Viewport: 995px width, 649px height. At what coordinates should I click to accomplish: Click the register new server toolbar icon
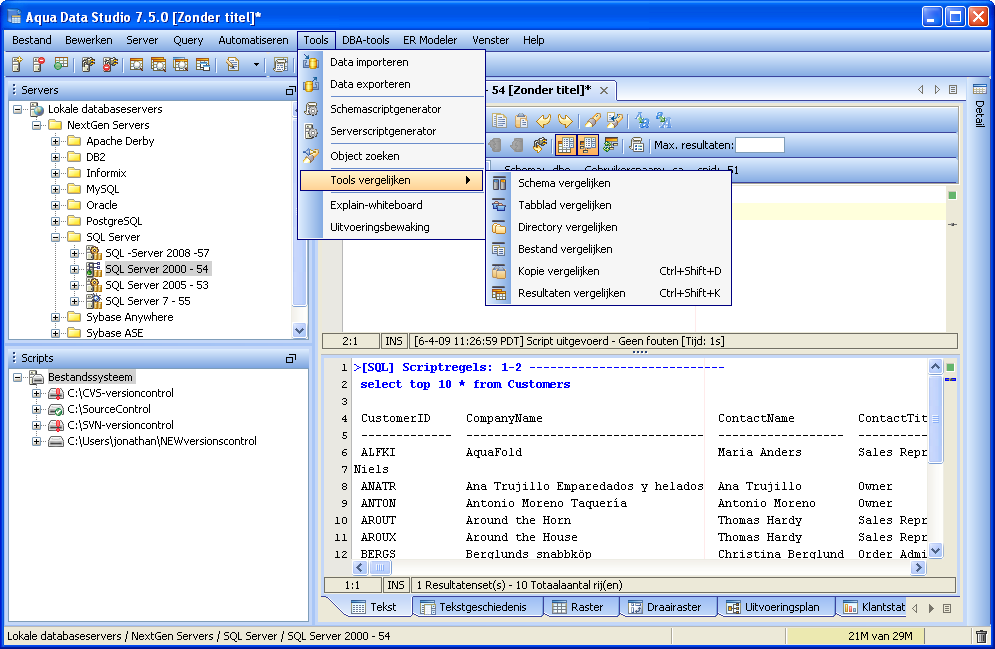click(18, 64)
